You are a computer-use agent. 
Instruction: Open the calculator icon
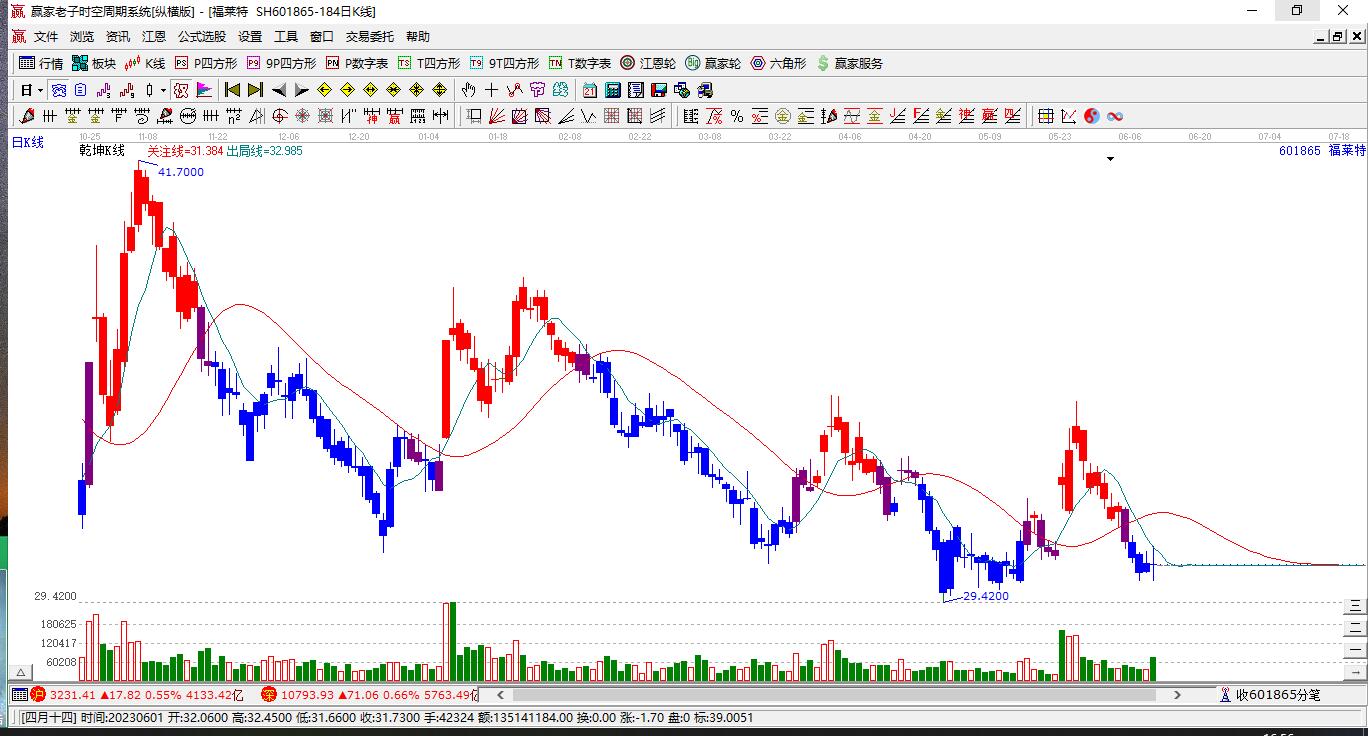[x=613, y=90]
